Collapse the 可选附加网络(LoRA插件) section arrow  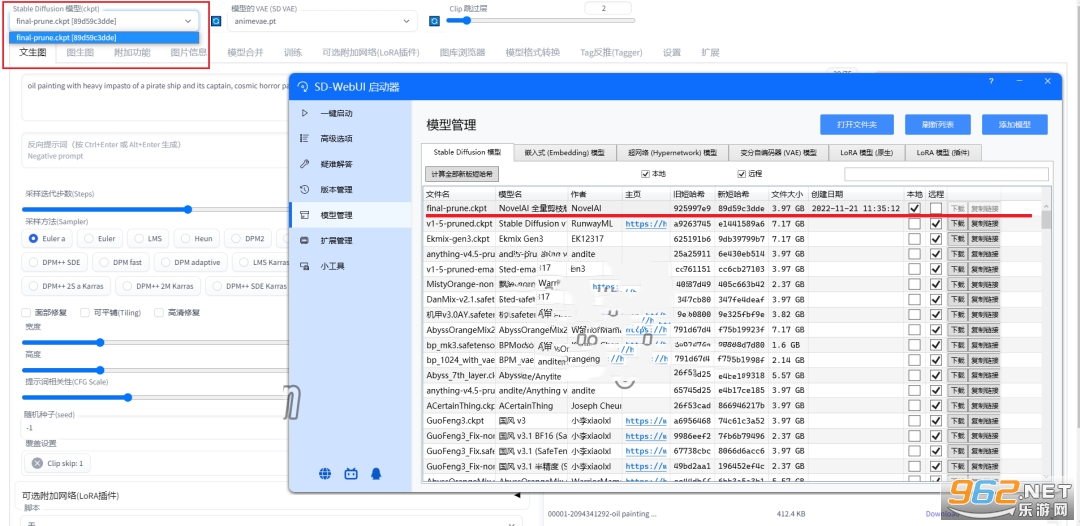click(517, 495)
